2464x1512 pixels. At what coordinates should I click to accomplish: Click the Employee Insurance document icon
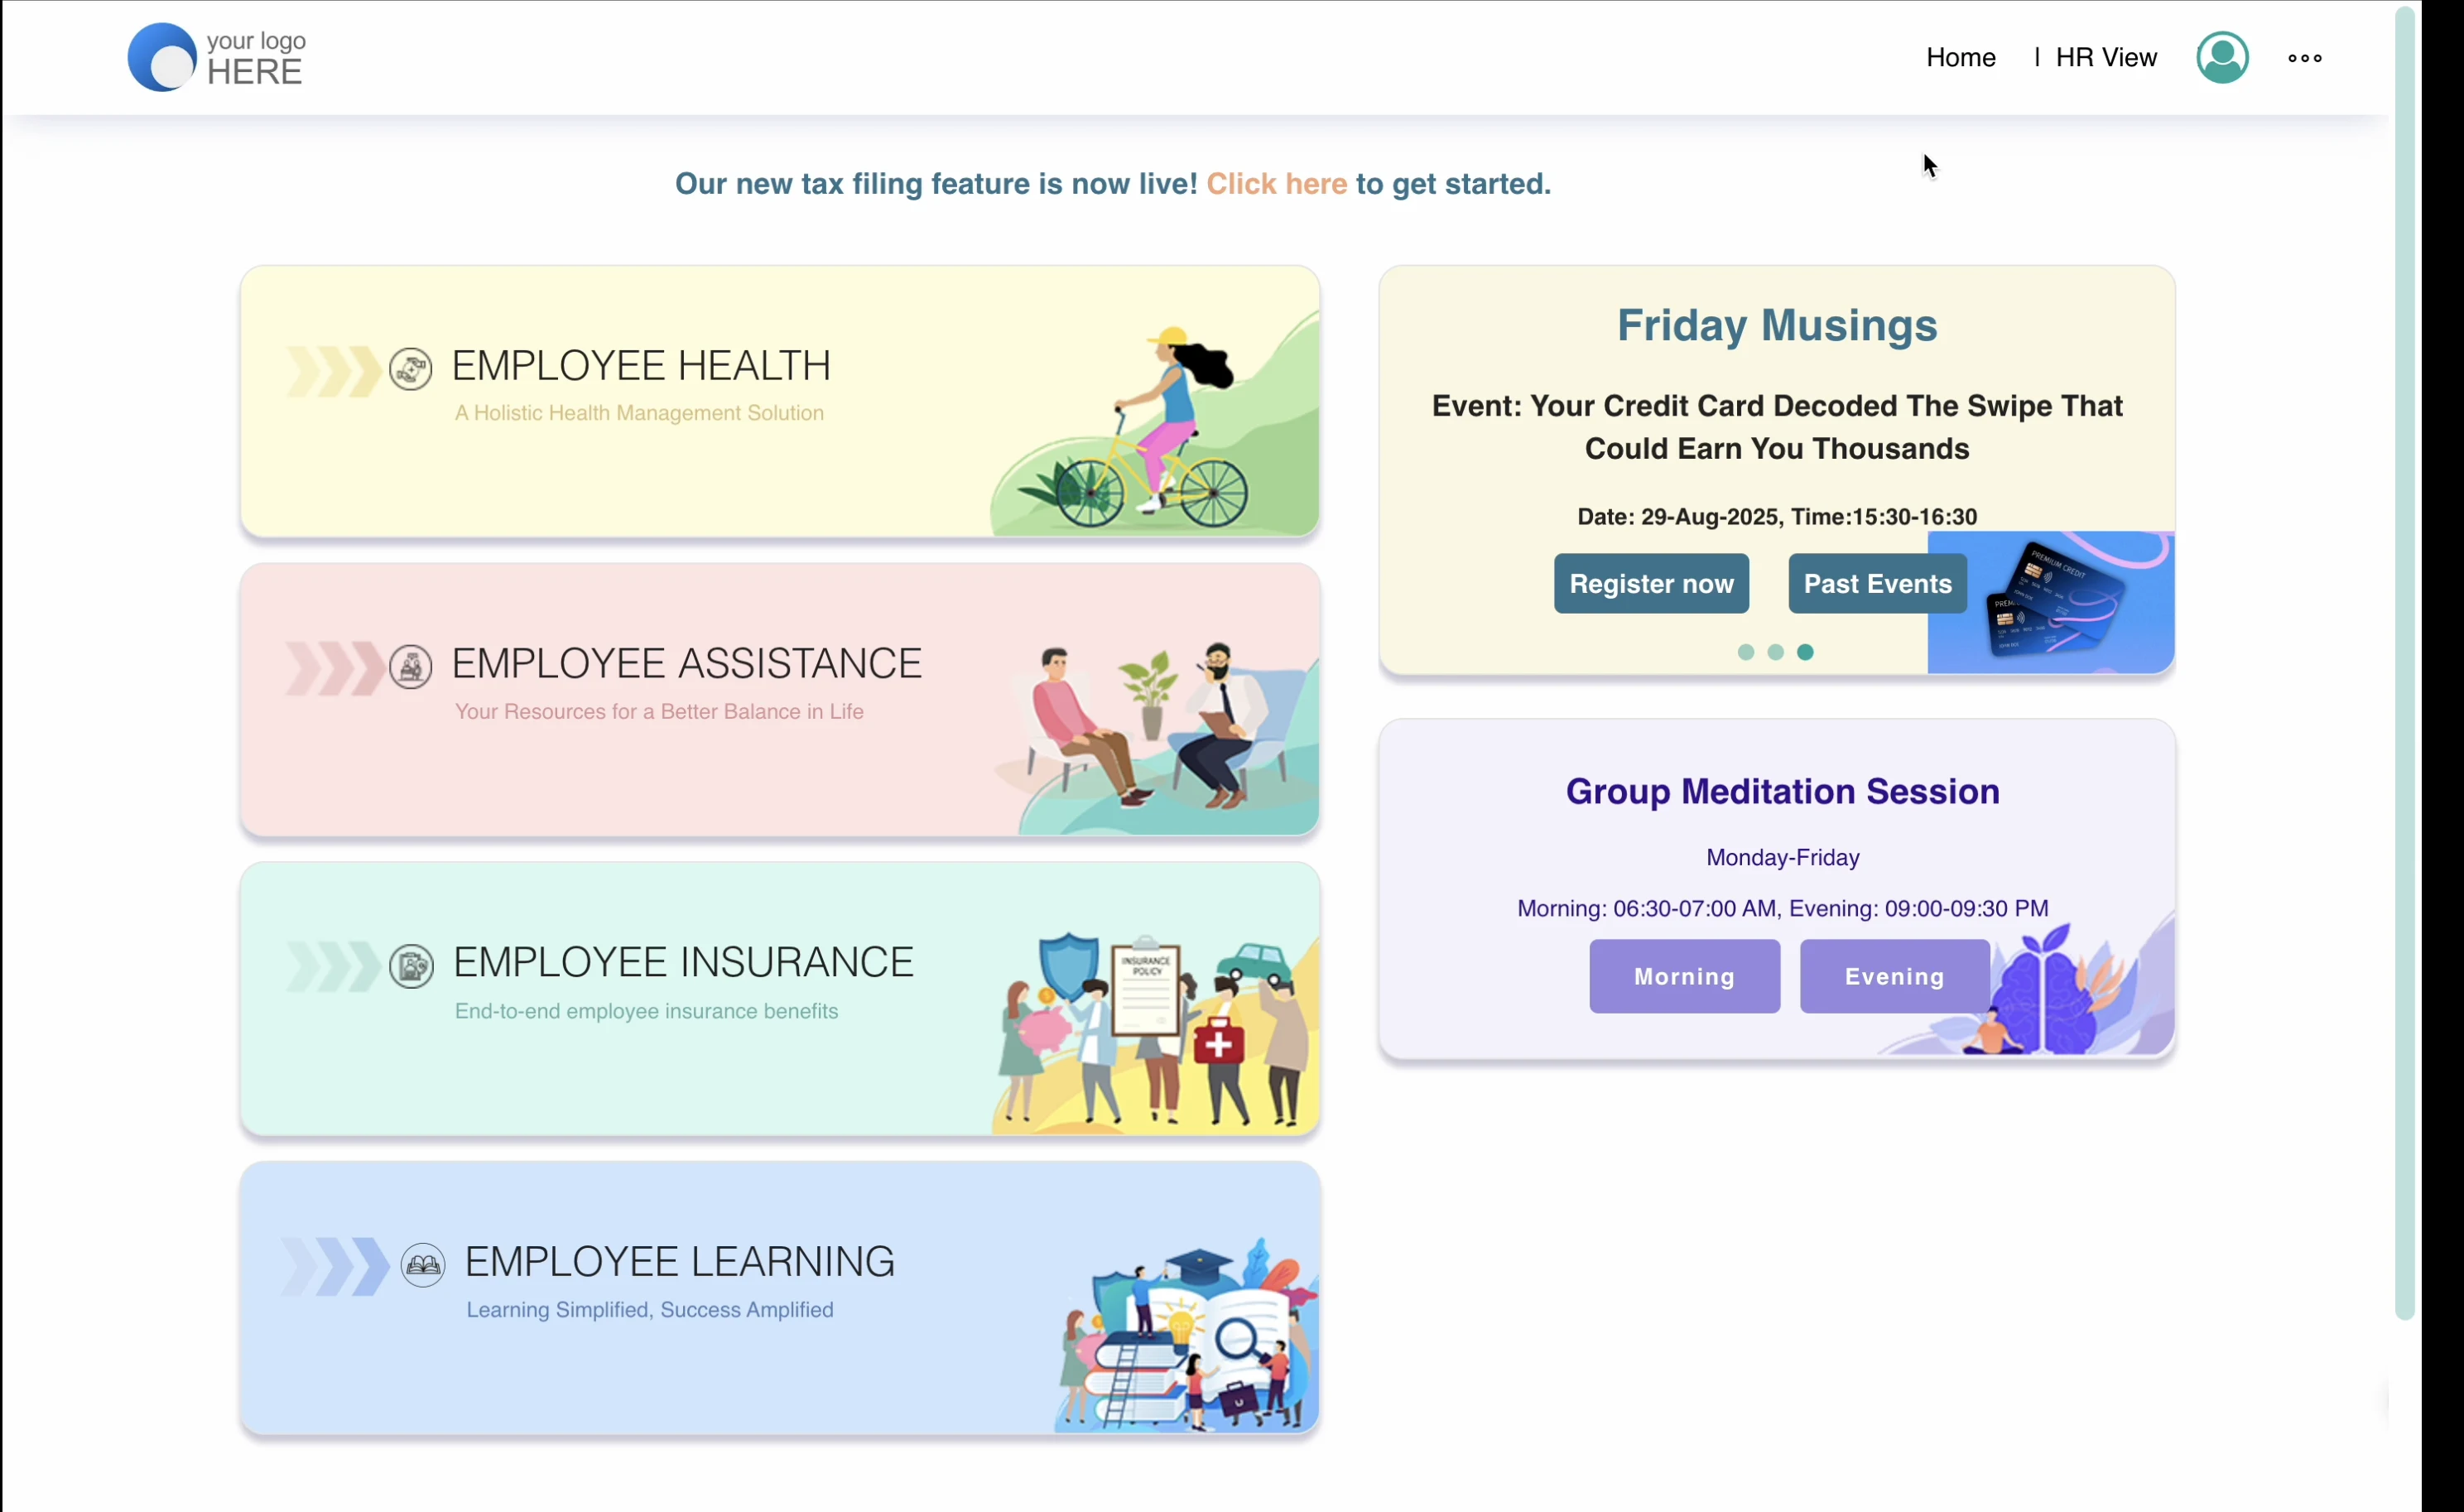[413, 966]
